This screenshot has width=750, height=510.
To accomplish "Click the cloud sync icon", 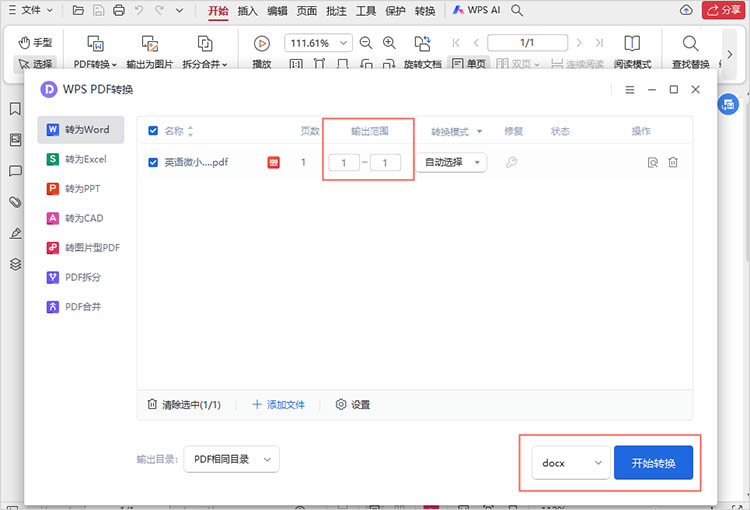I will [686, 10].
